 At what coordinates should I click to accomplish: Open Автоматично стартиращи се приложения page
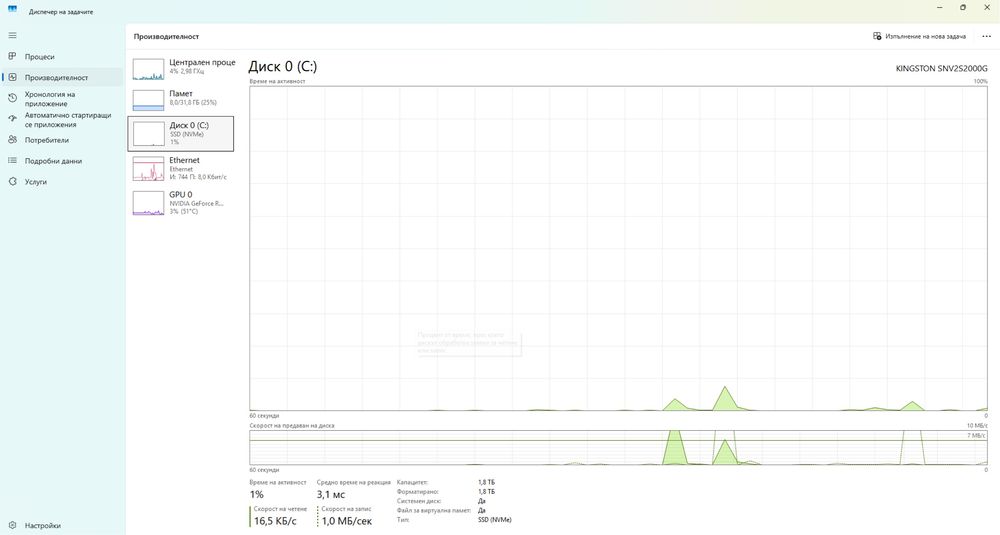pos(62,119)
